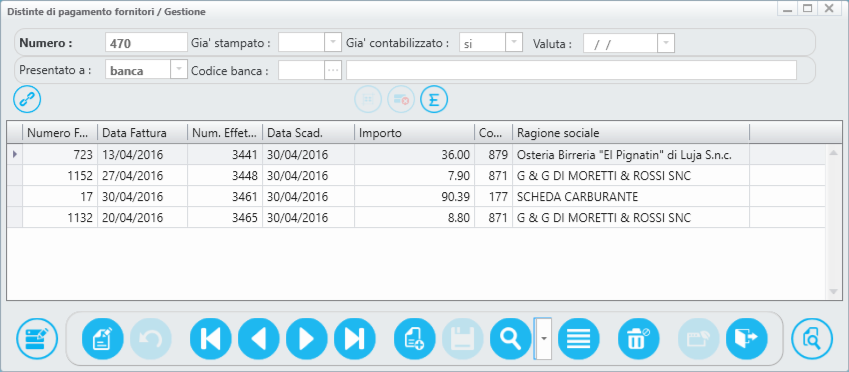Click amount 7.90 cell

415,175
